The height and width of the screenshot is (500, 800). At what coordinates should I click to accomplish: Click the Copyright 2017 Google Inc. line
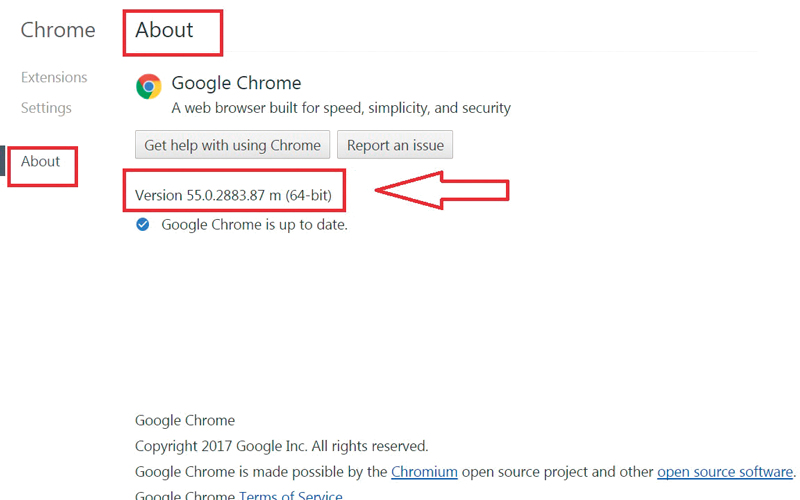[281, 446]
